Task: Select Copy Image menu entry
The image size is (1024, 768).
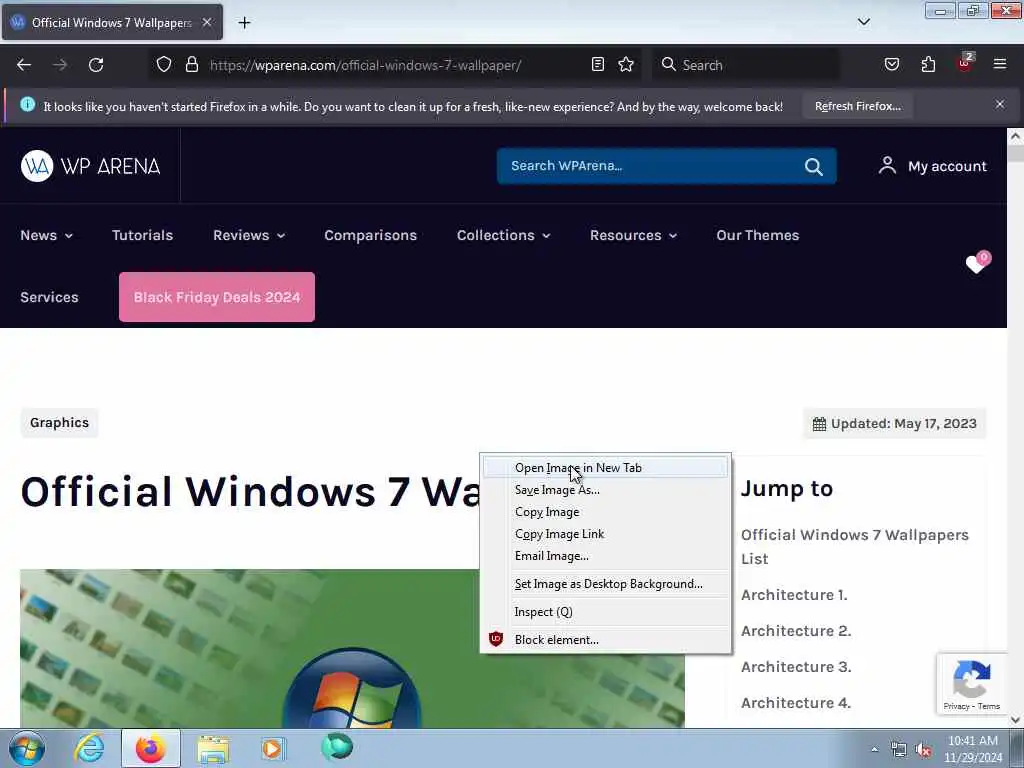Action: (x=605, y=512)
